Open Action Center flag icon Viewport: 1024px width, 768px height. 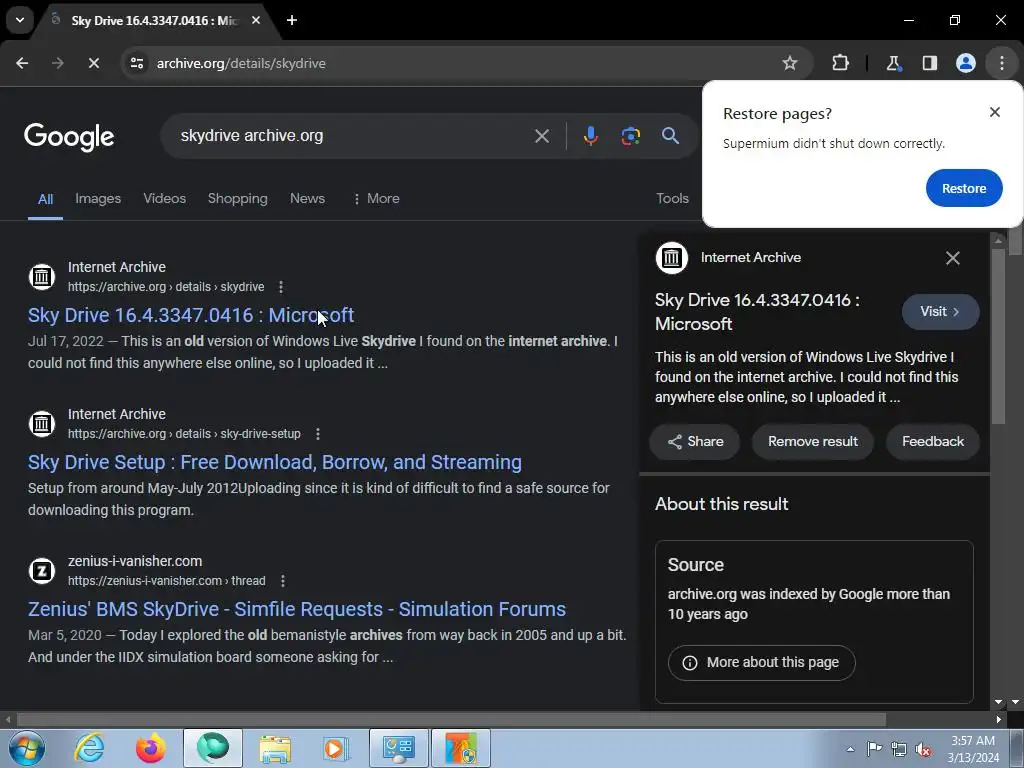pos(874,749)
